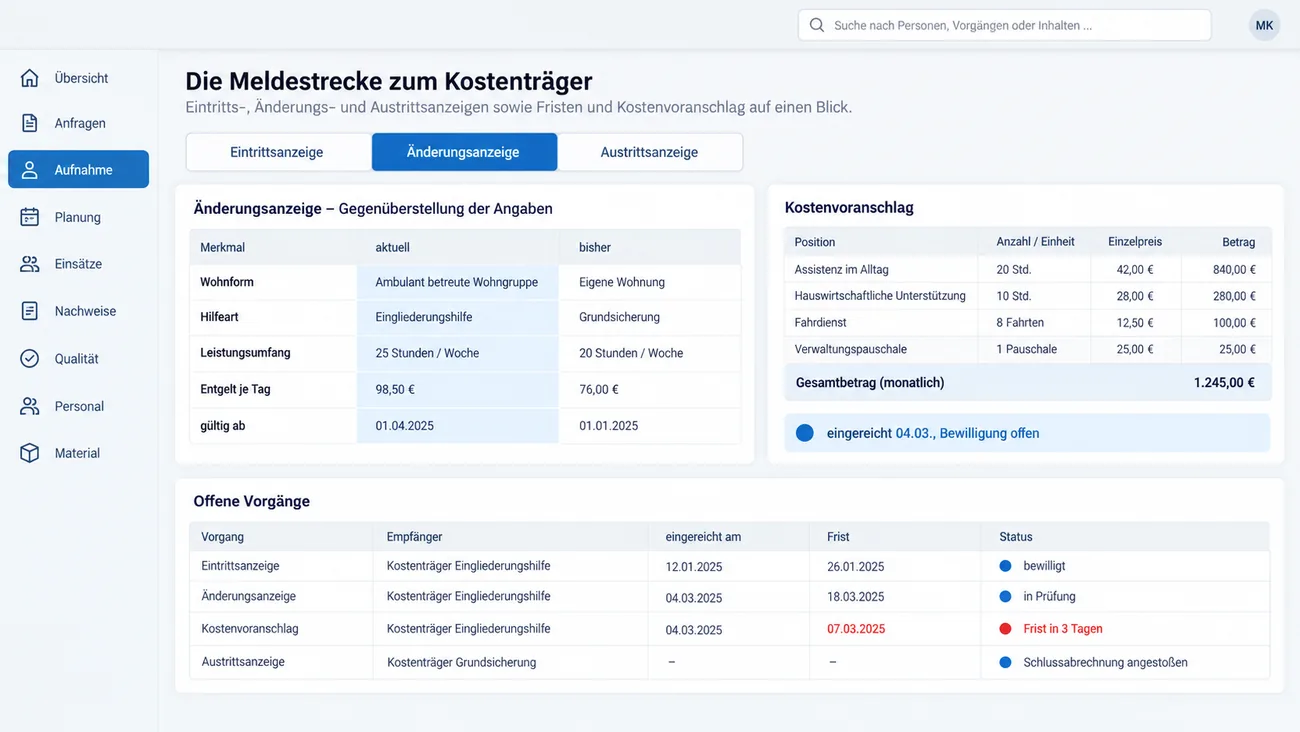The image size is (1300, 732).
Task: Click red status dot beside 'Frist in 3 Tagen'
Action: [x=1005, y=629]
